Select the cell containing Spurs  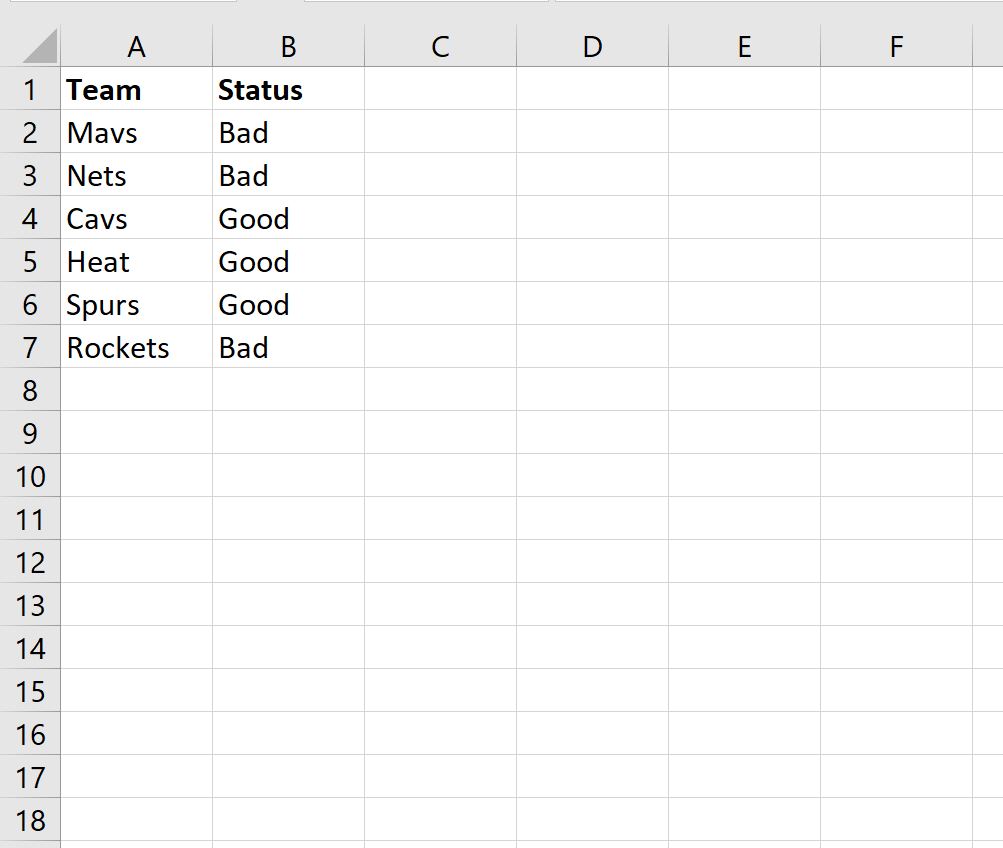136,304
